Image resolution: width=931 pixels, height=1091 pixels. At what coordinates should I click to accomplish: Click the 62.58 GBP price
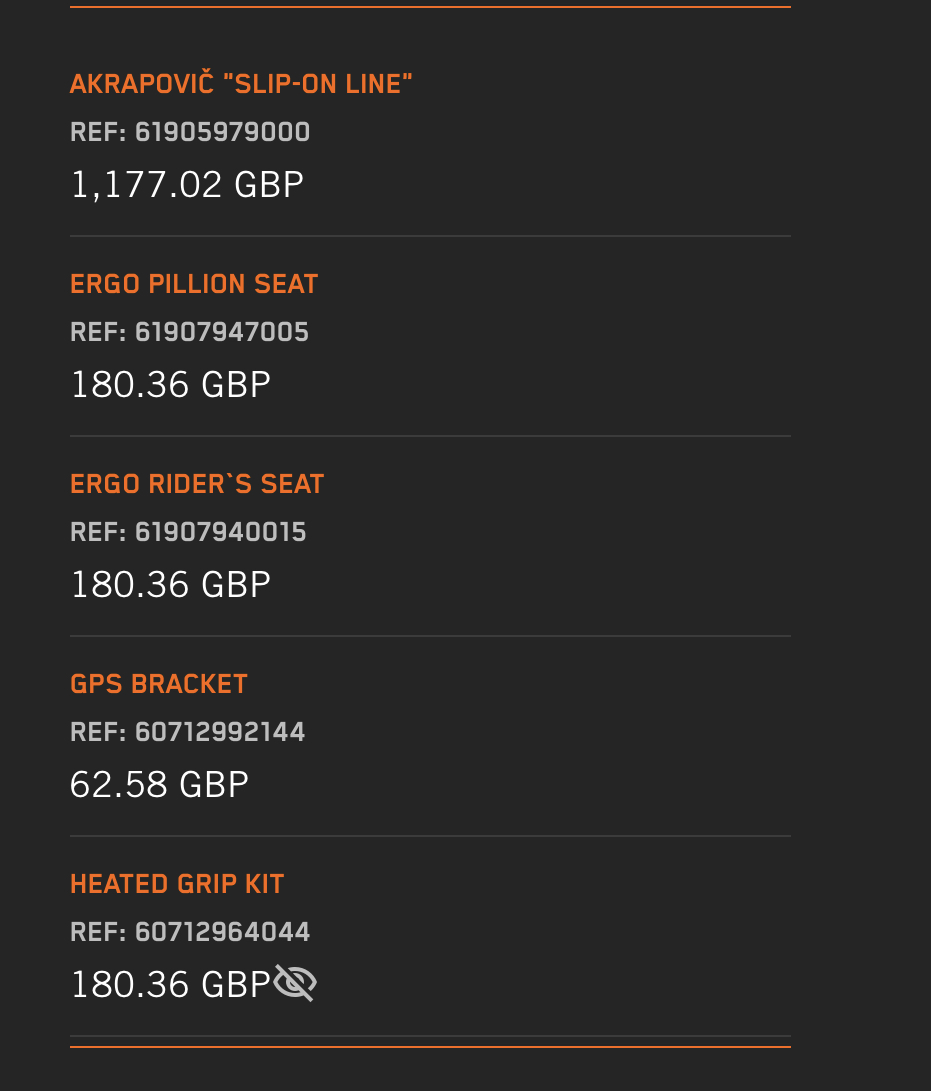click(x=160, y=785)
